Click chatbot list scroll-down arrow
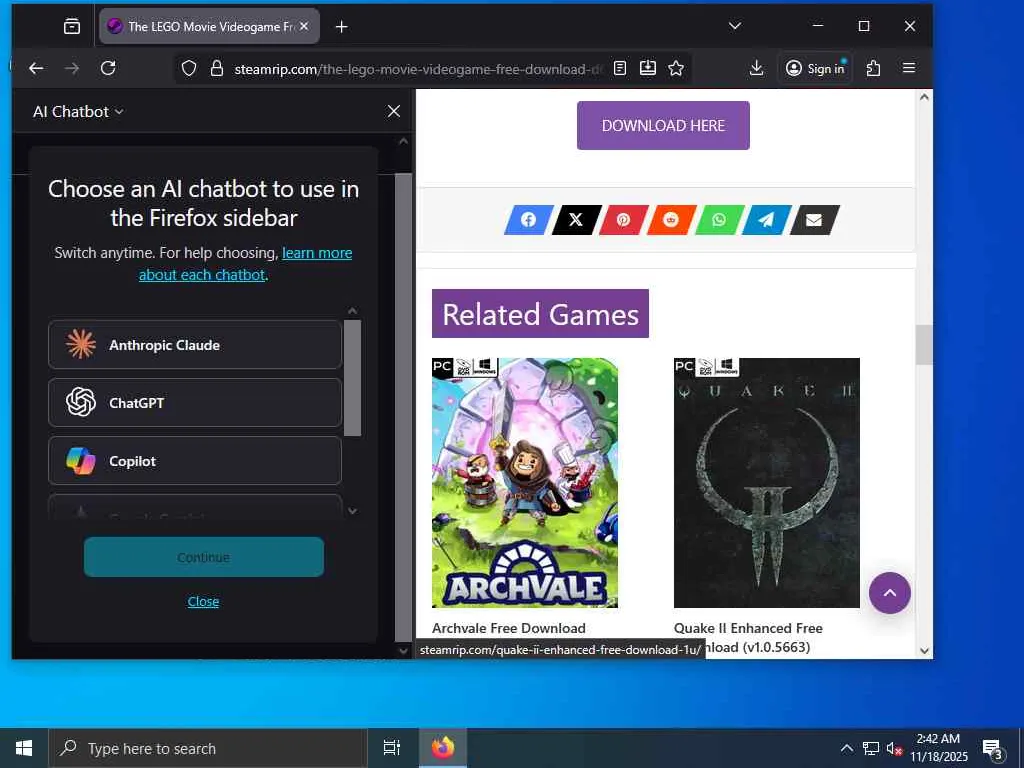This screenshot has width=1024, height=768. pyautogui.click(x=353, y=511)
